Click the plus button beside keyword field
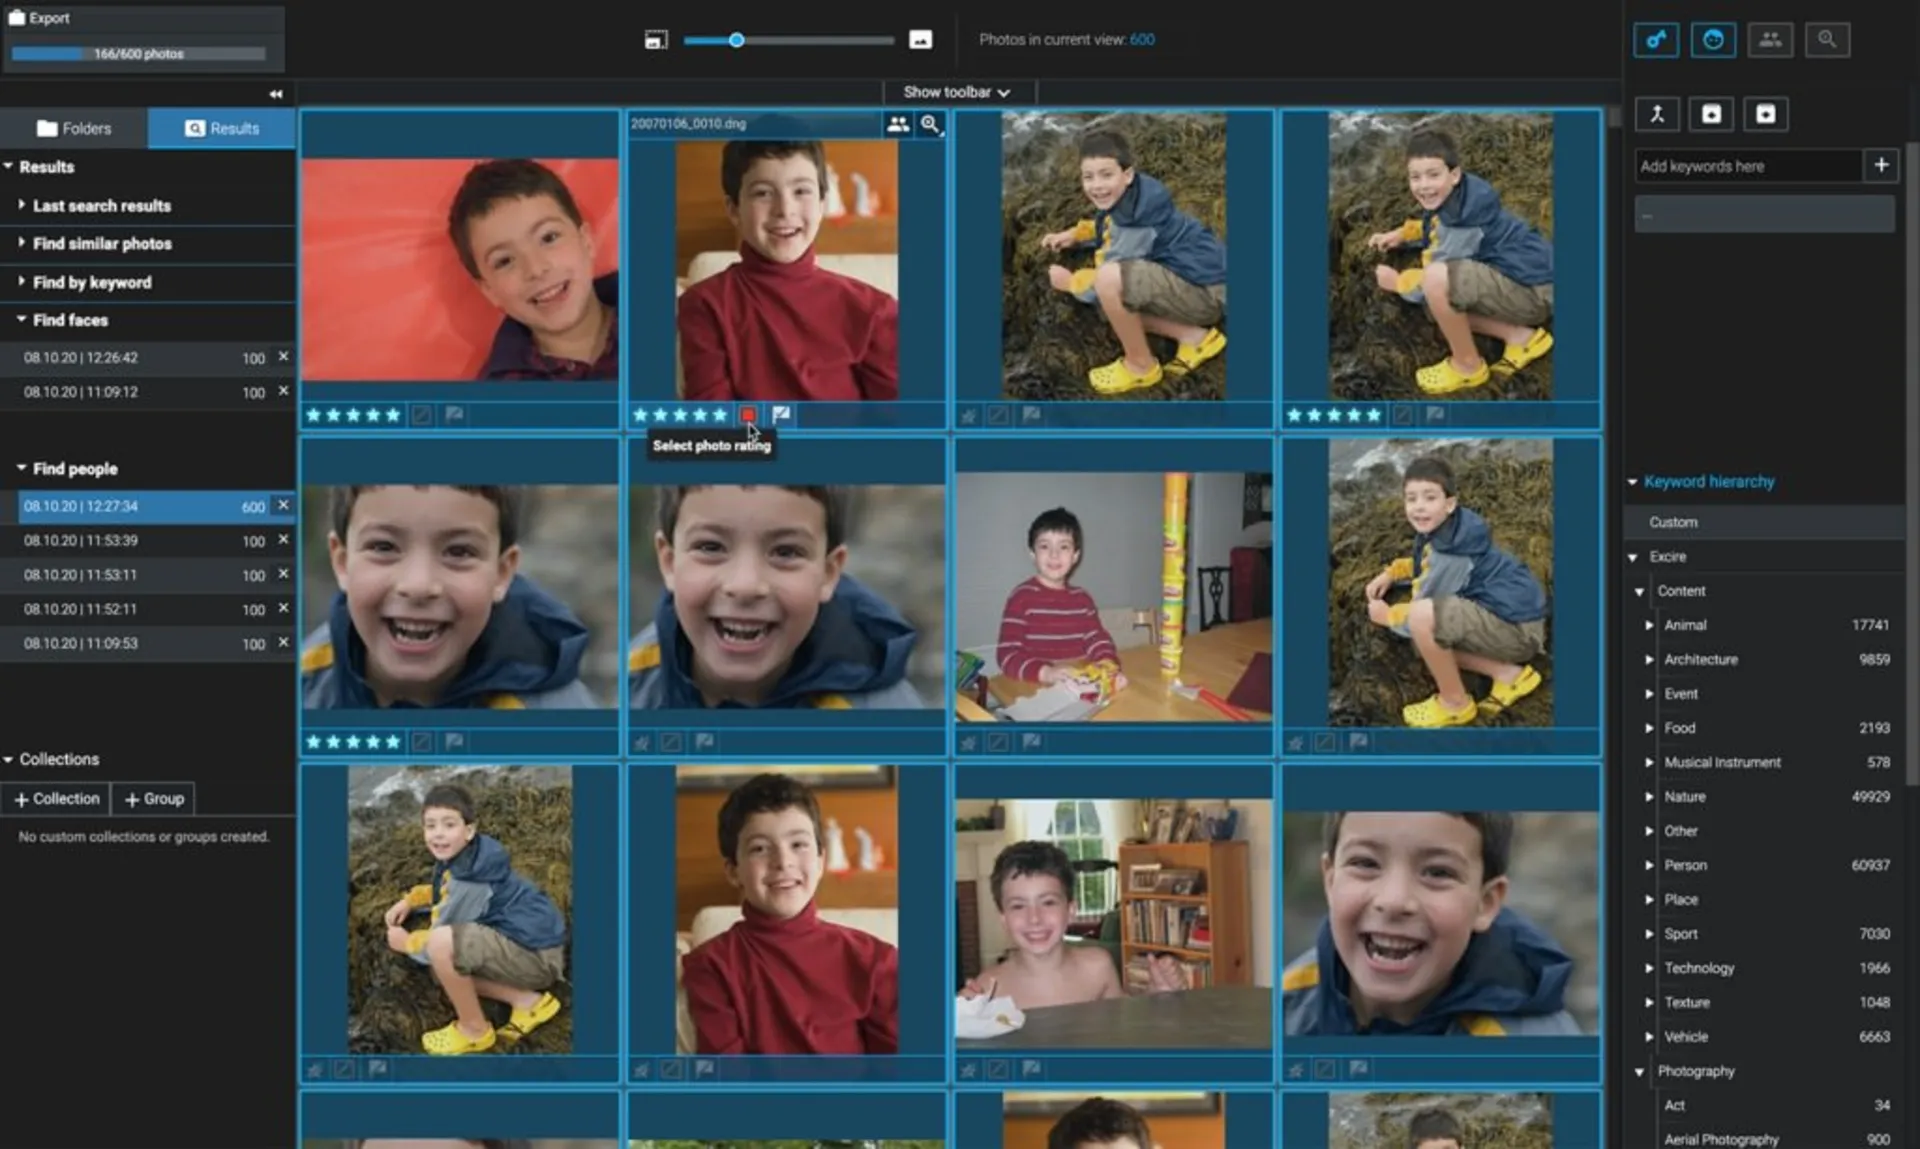1920x1149 pixels. pyautogui.click(x=1881, y=165)
